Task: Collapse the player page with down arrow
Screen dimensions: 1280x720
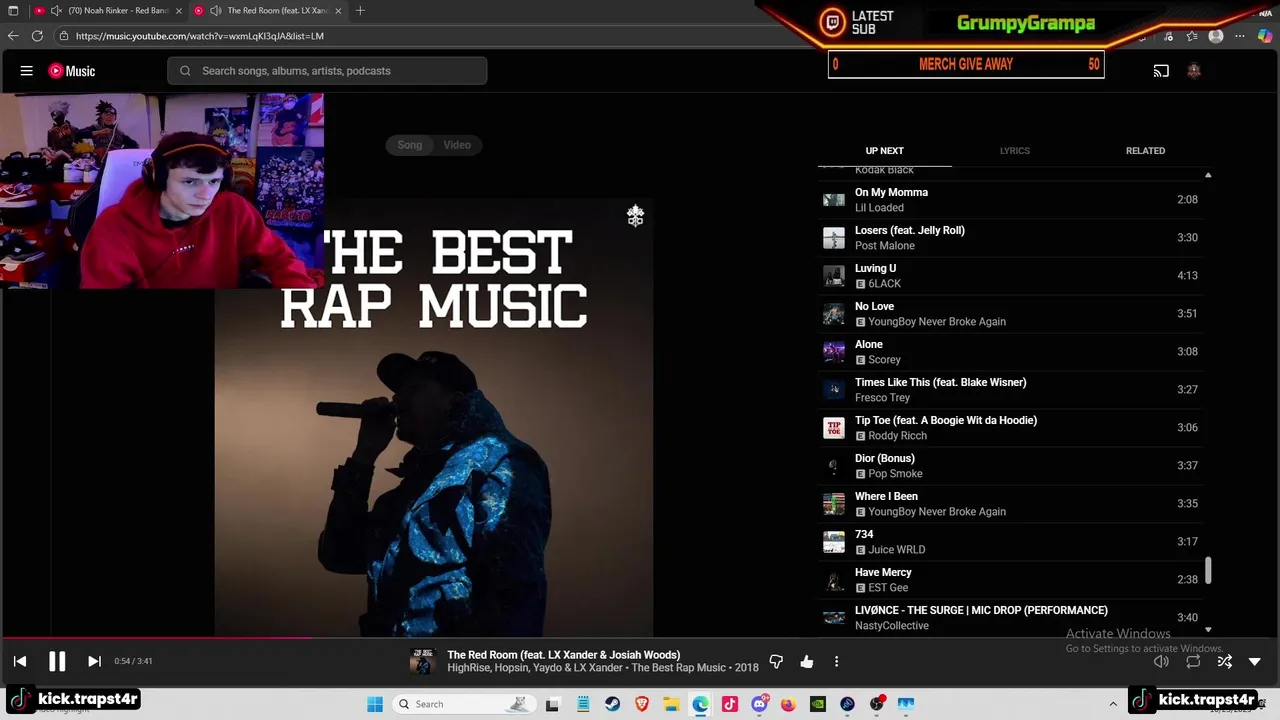Action: [1255, 661]
